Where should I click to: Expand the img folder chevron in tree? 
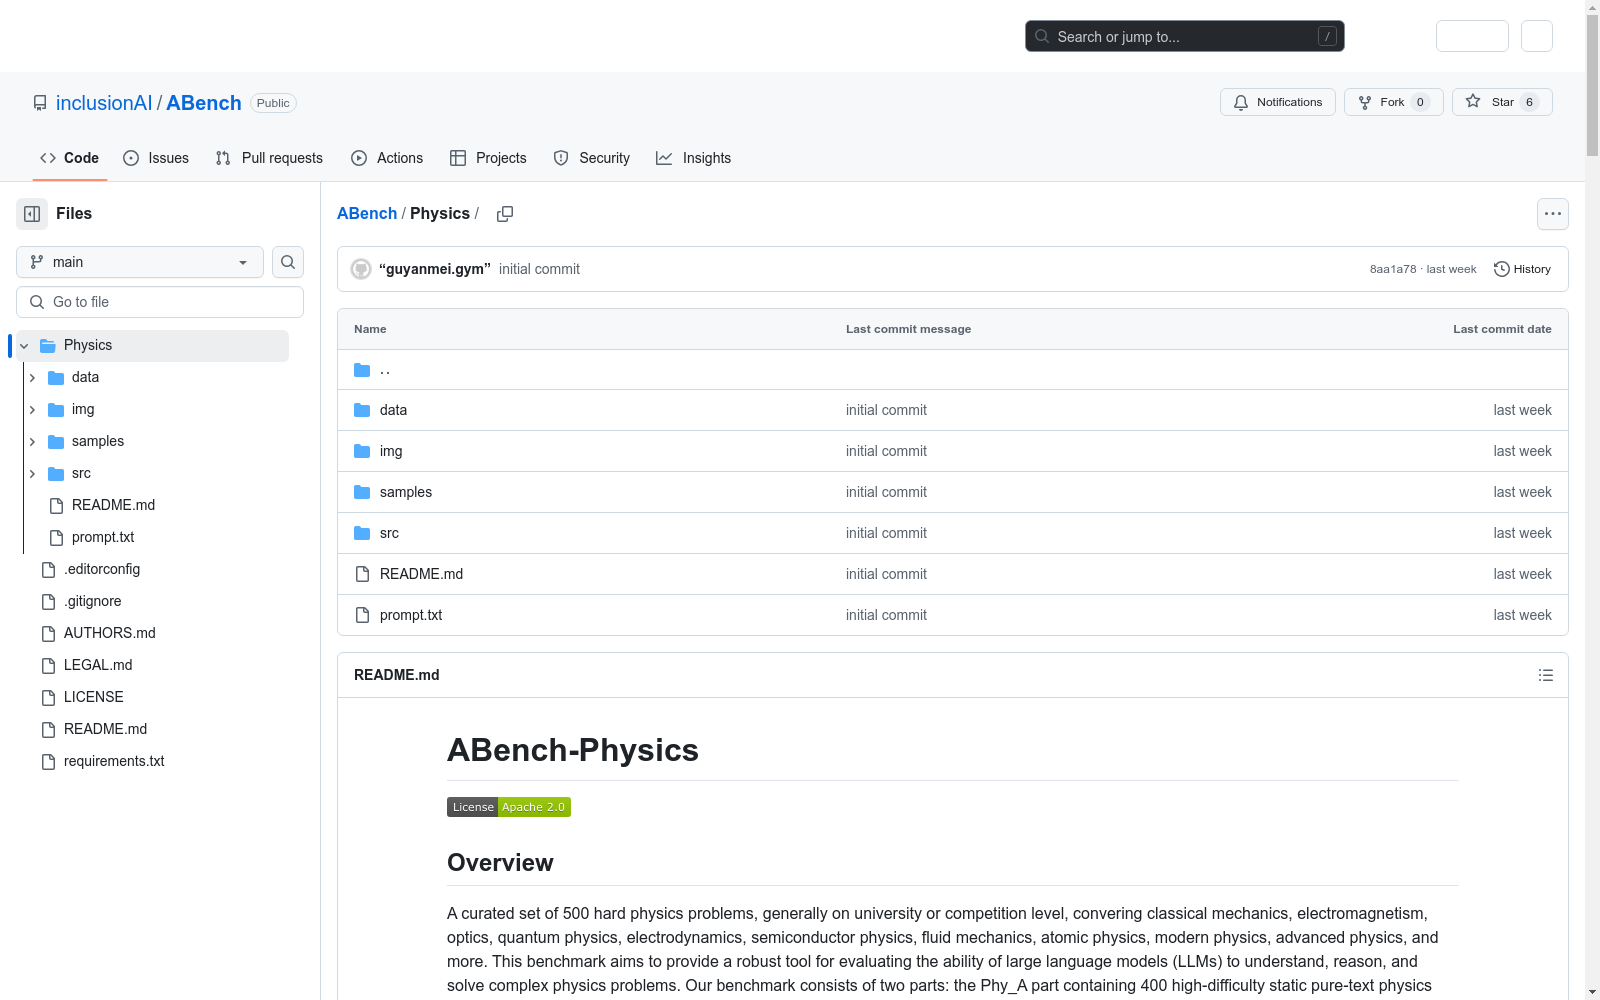coord(32,409)
